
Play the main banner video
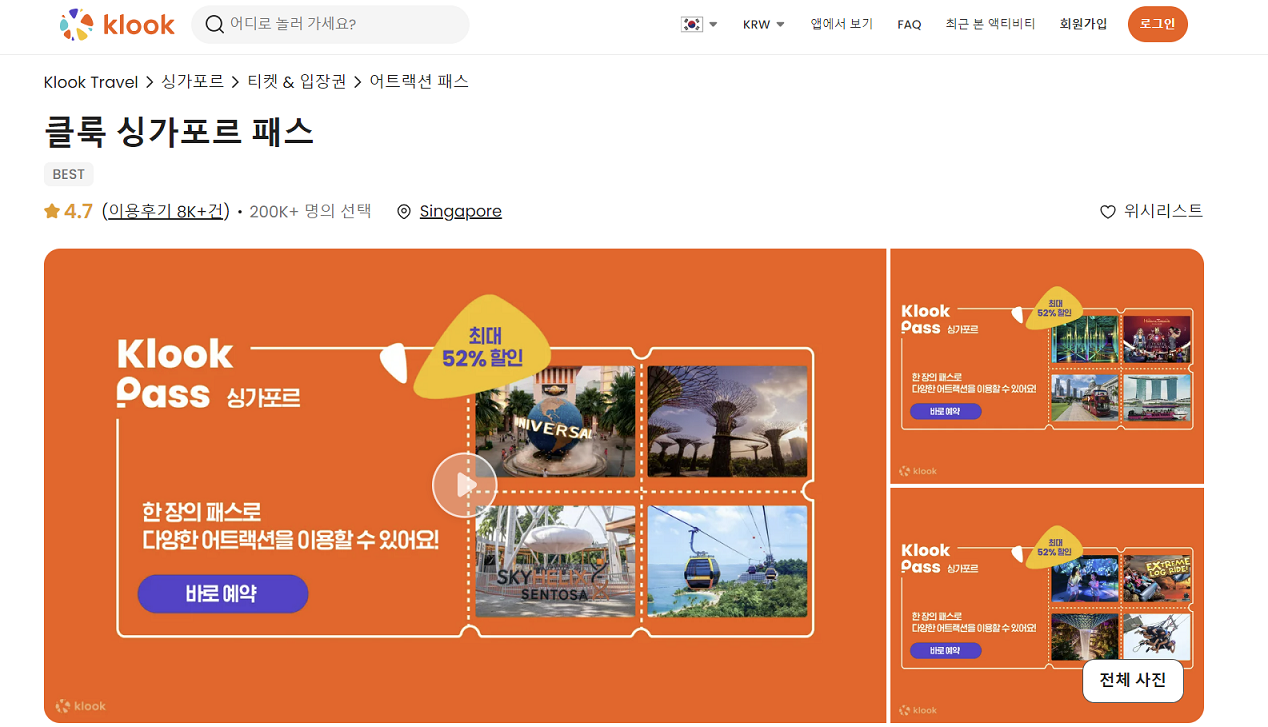click(x=465, y=485)
